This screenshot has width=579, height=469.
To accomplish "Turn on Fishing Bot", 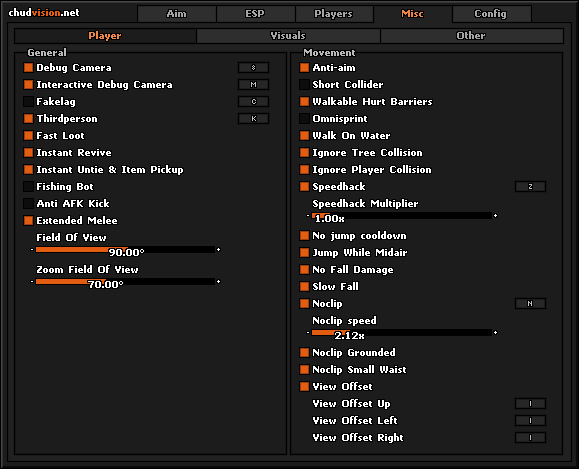I will [x=28, y=186].
